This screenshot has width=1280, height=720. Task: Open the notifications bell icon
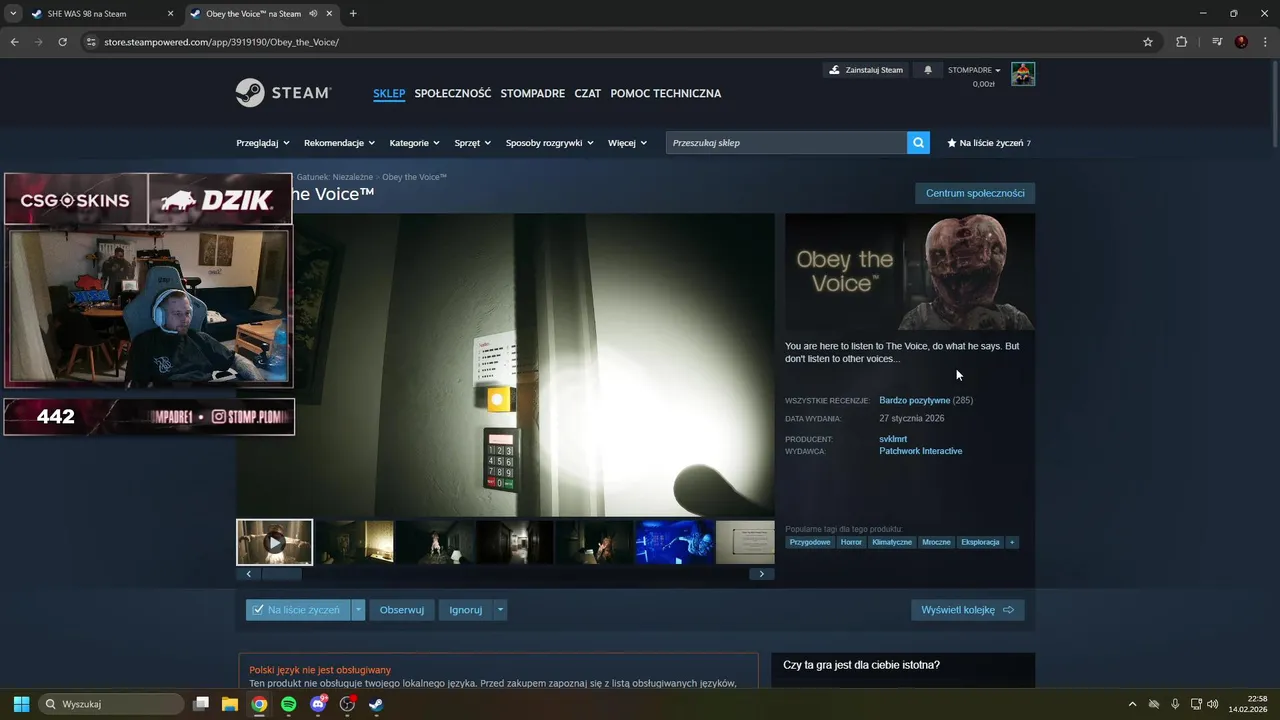pos(927,70)
